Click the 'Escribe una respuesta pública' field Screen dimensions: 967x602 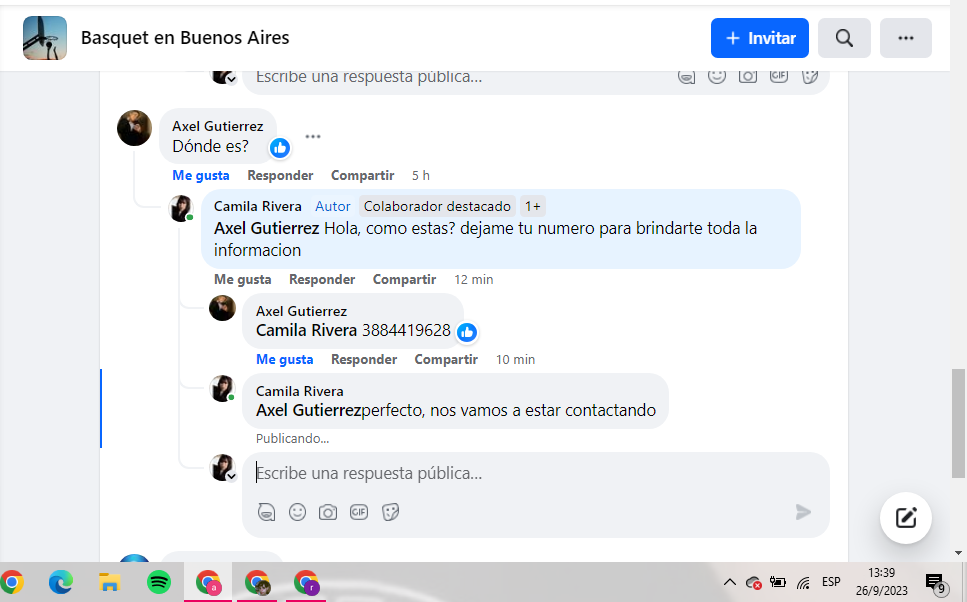click(530, 473)
